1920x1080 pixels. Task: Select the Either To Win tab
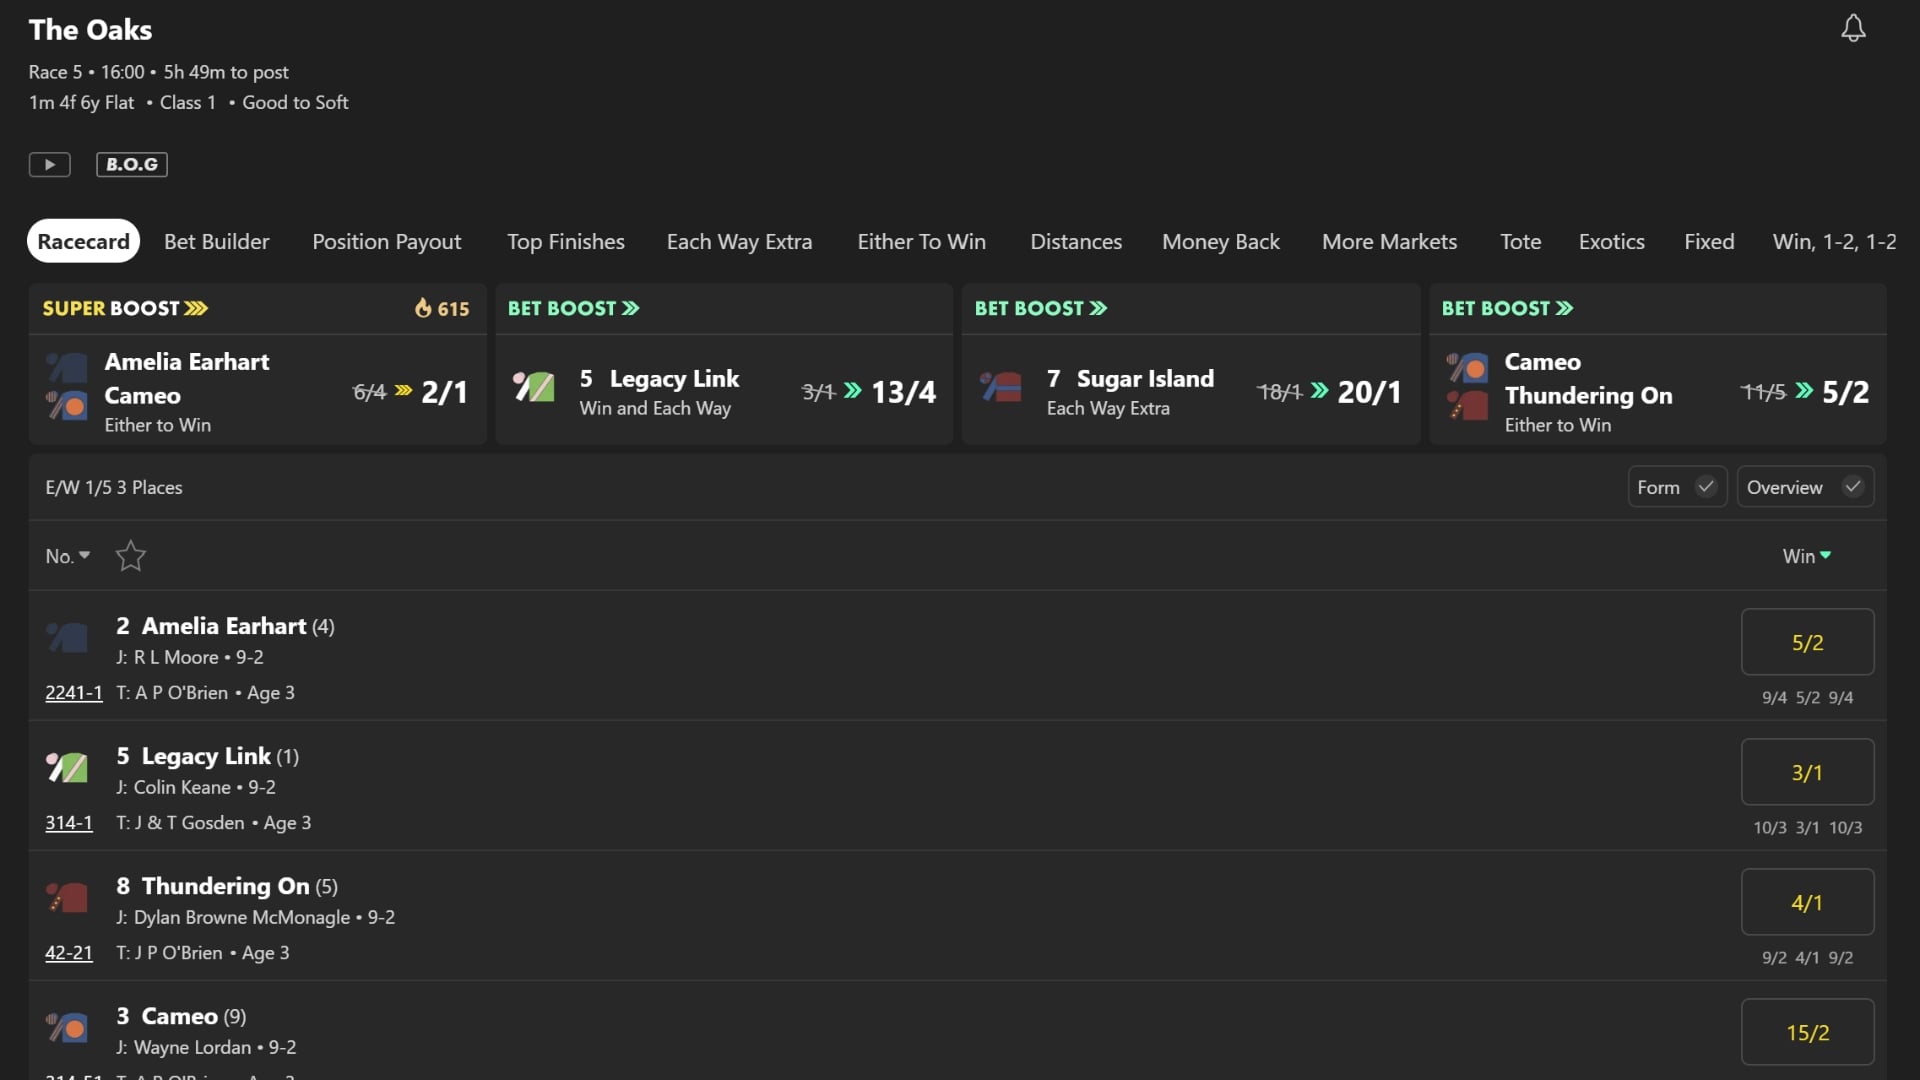coord(922,241)
